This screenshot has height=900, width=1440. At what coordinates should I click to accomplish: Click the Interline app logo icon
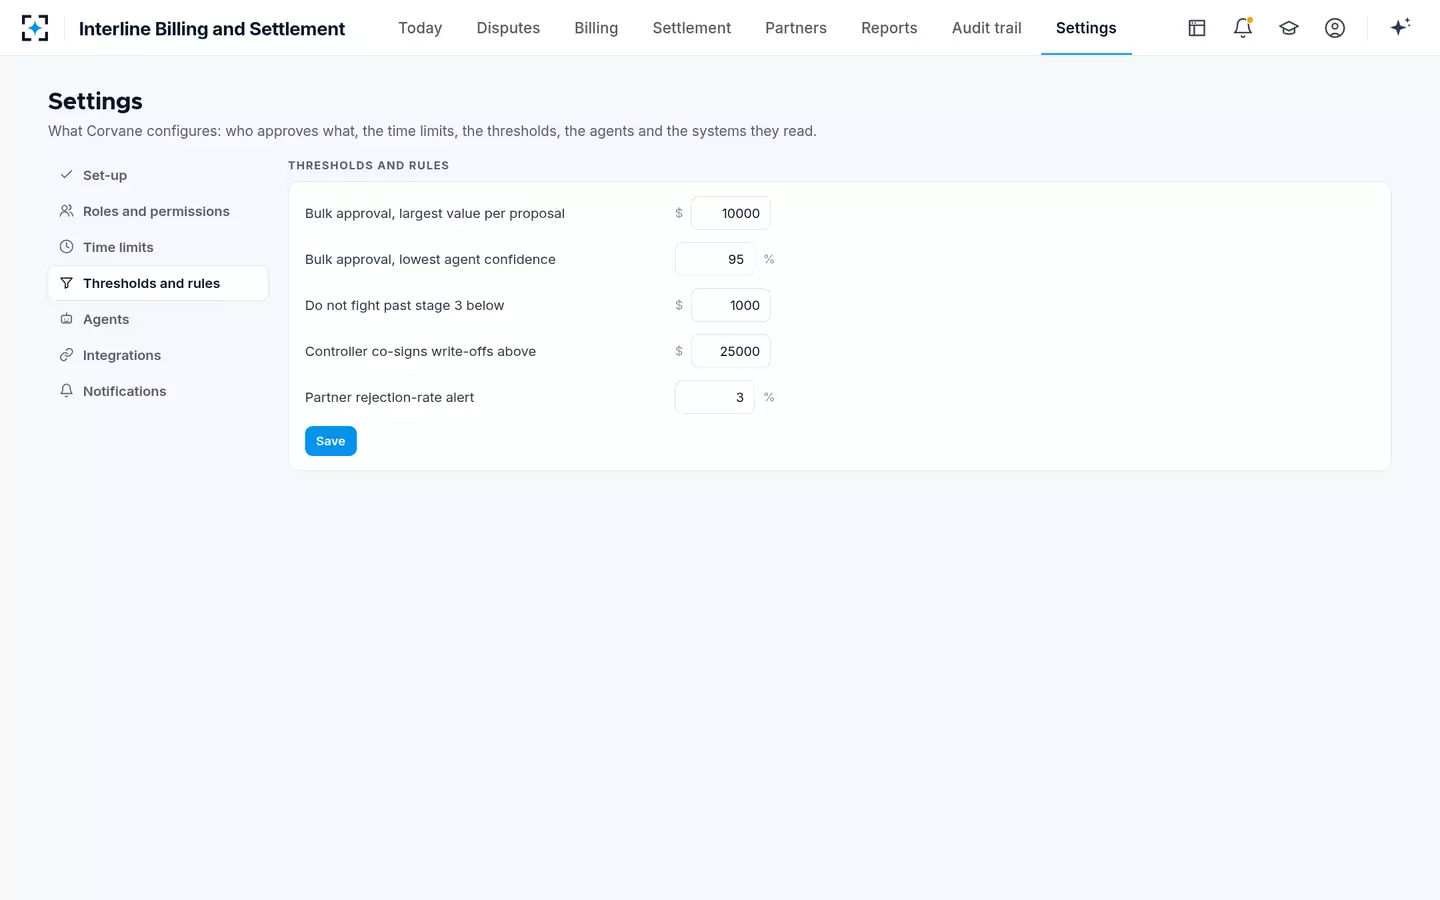point(35,28)
